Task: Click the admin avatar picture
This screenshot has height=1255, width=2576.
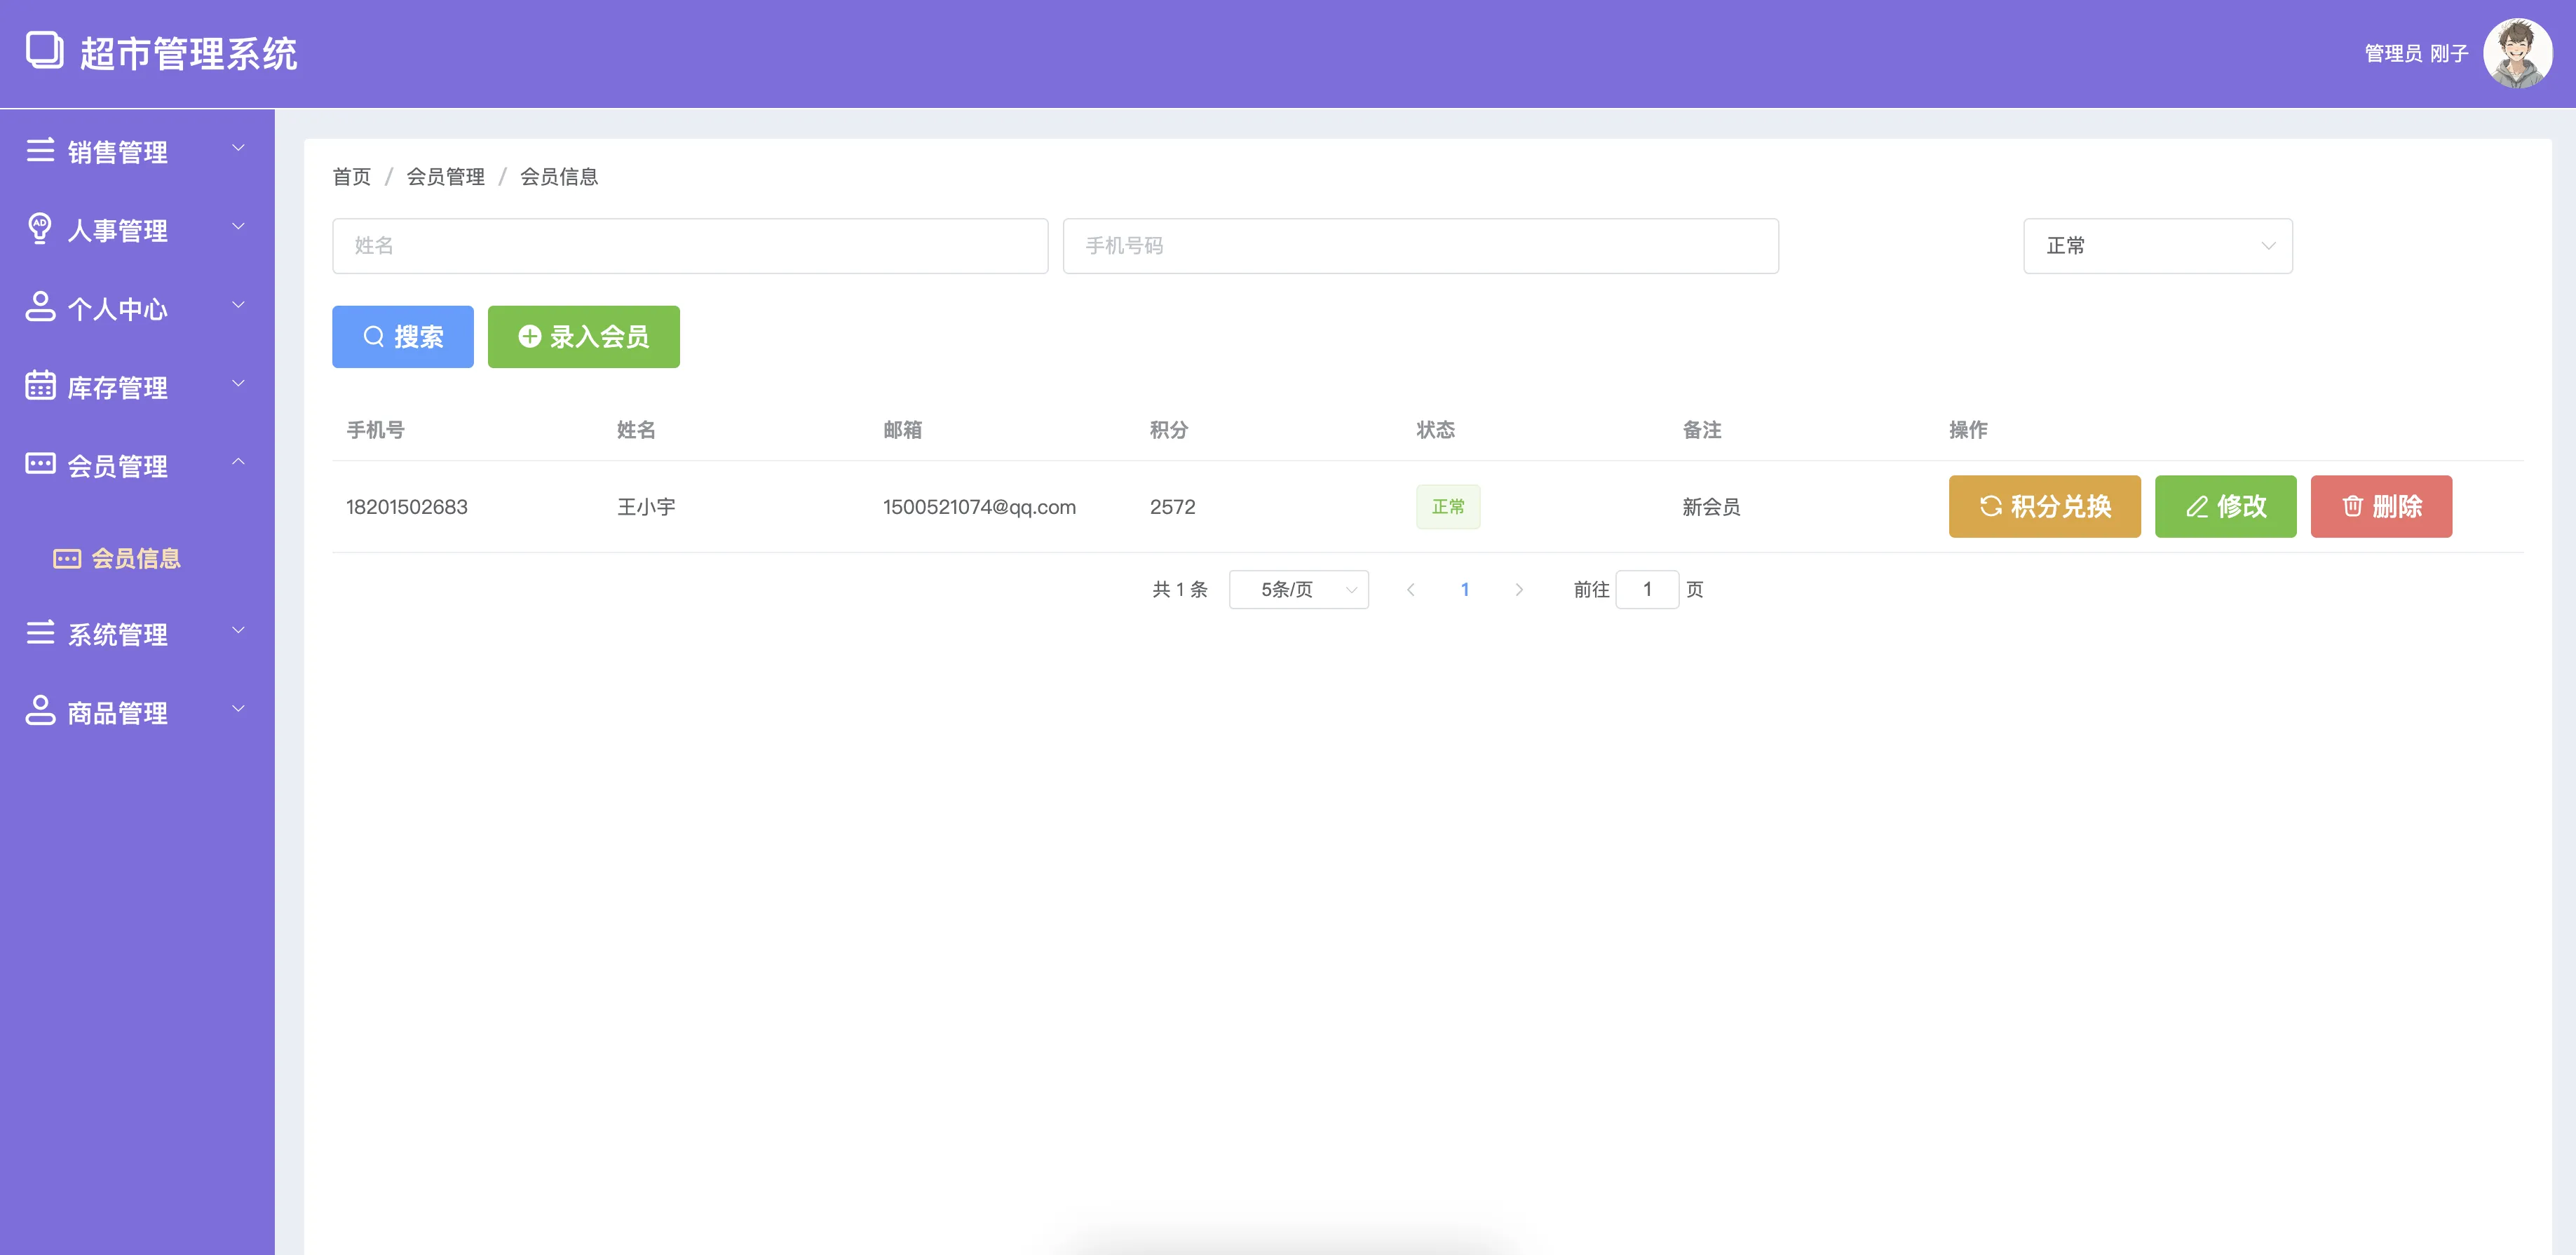Action: click(x=2517, y=53)
